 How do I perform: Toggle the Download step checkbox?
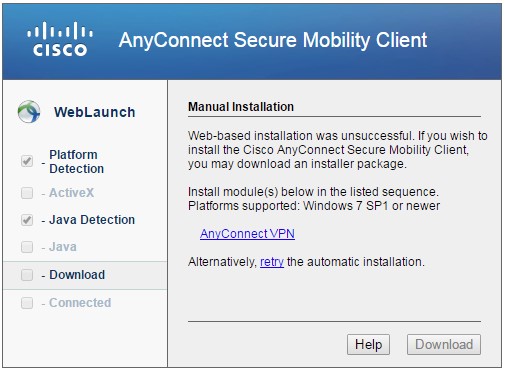pos(27,275)
